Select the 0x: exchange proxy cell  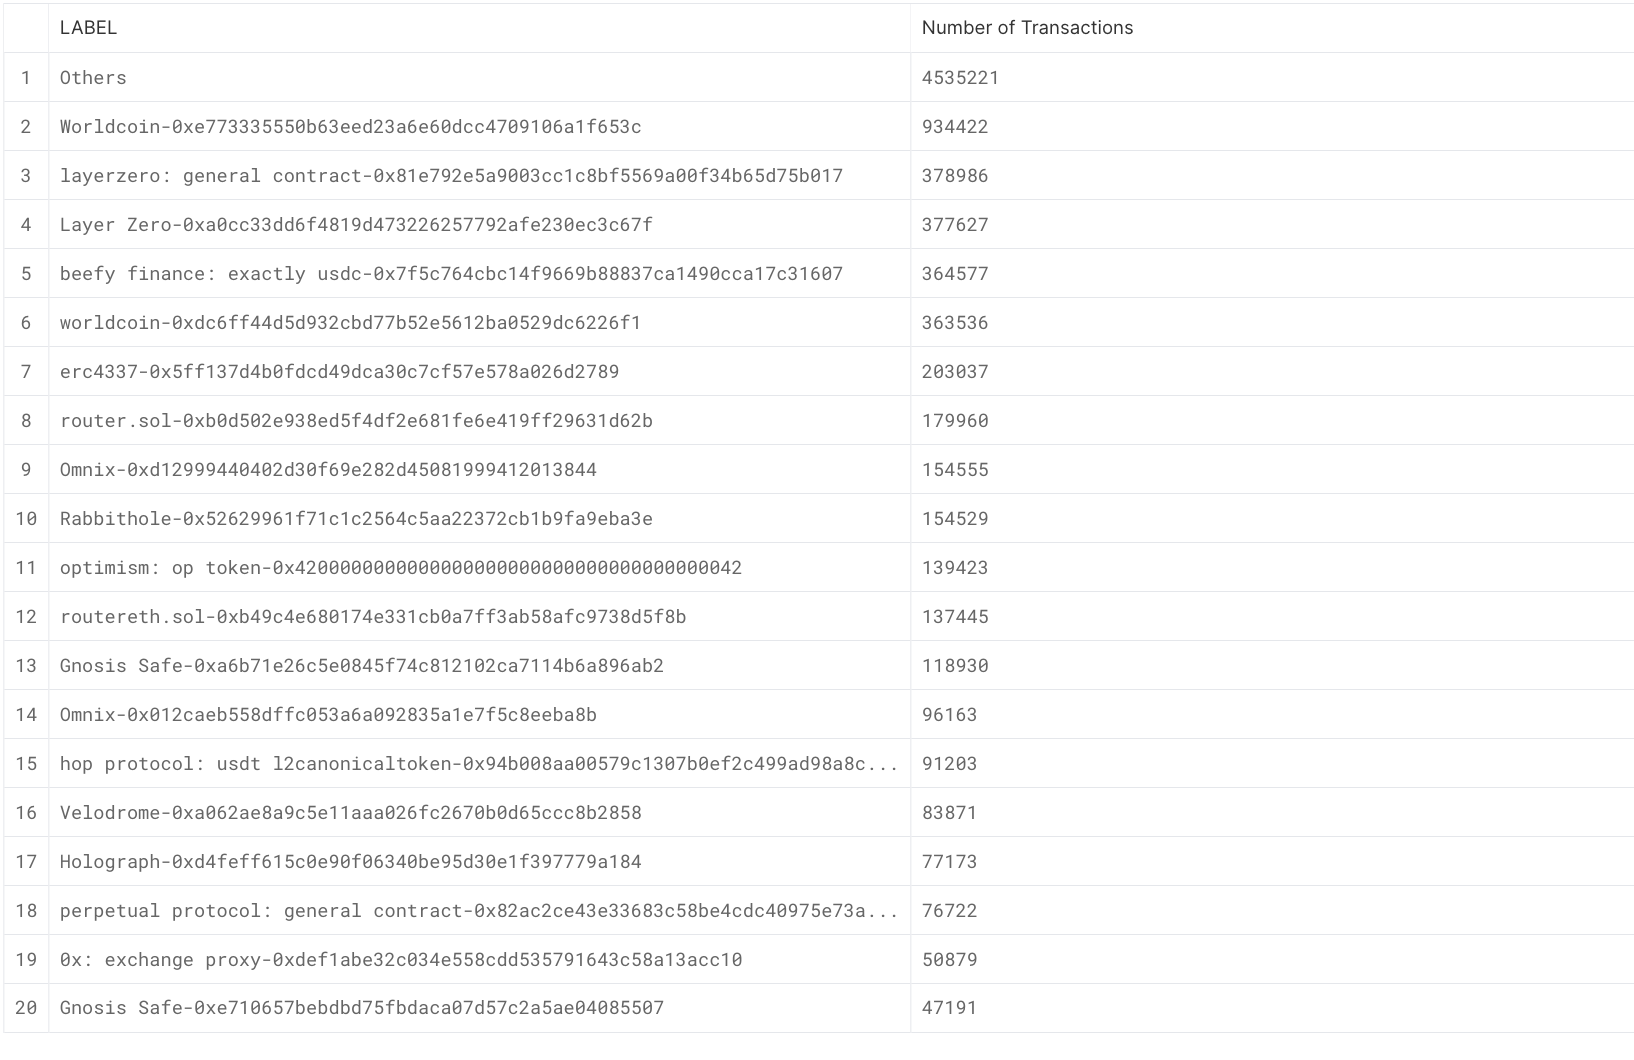[x=400, y=960]
